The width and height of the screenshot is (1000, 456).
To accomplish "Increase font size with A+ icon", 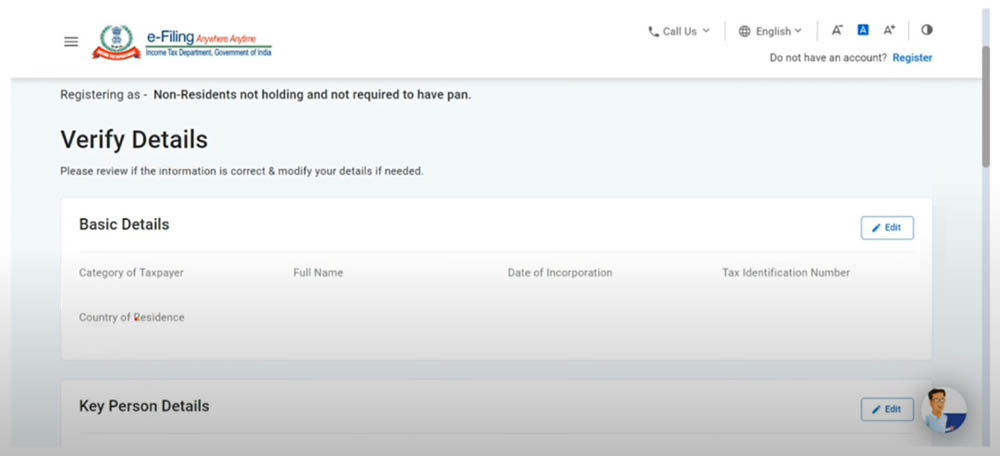I will point(889,31).
